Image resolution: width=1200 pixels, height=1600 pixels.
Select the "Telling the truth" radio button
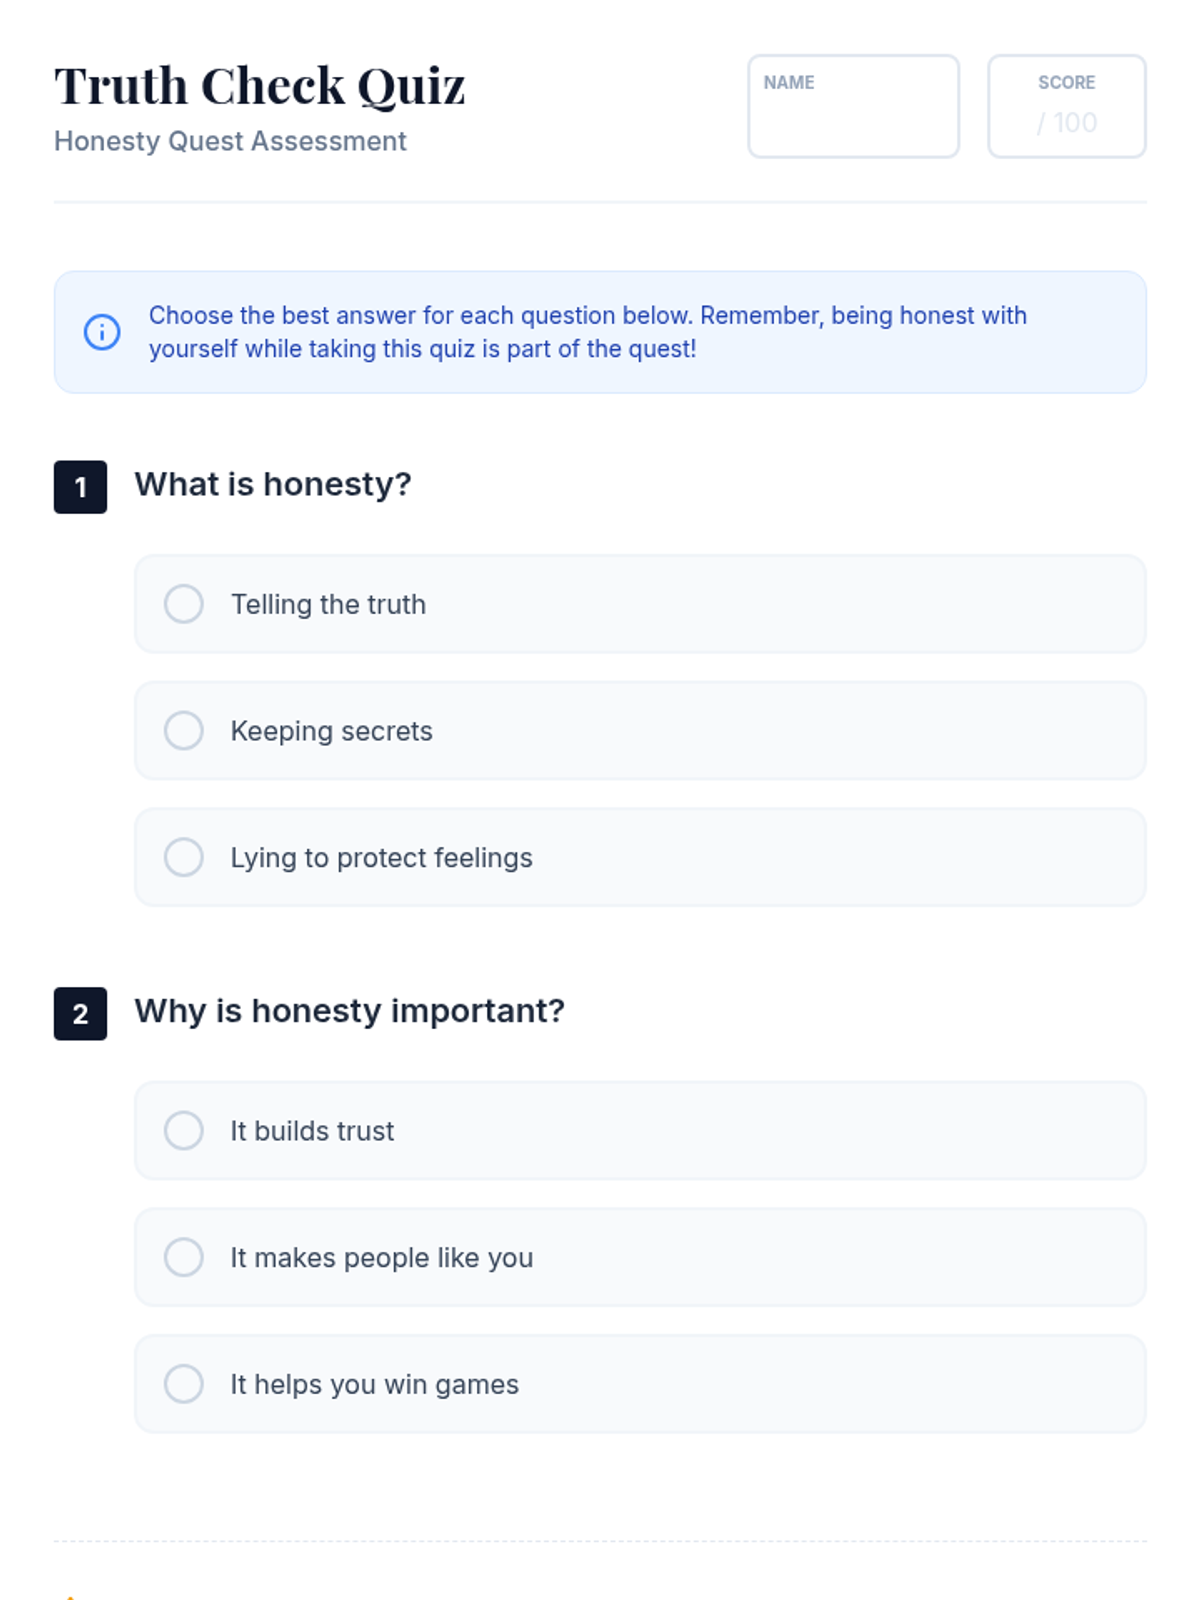pos(184,604)
